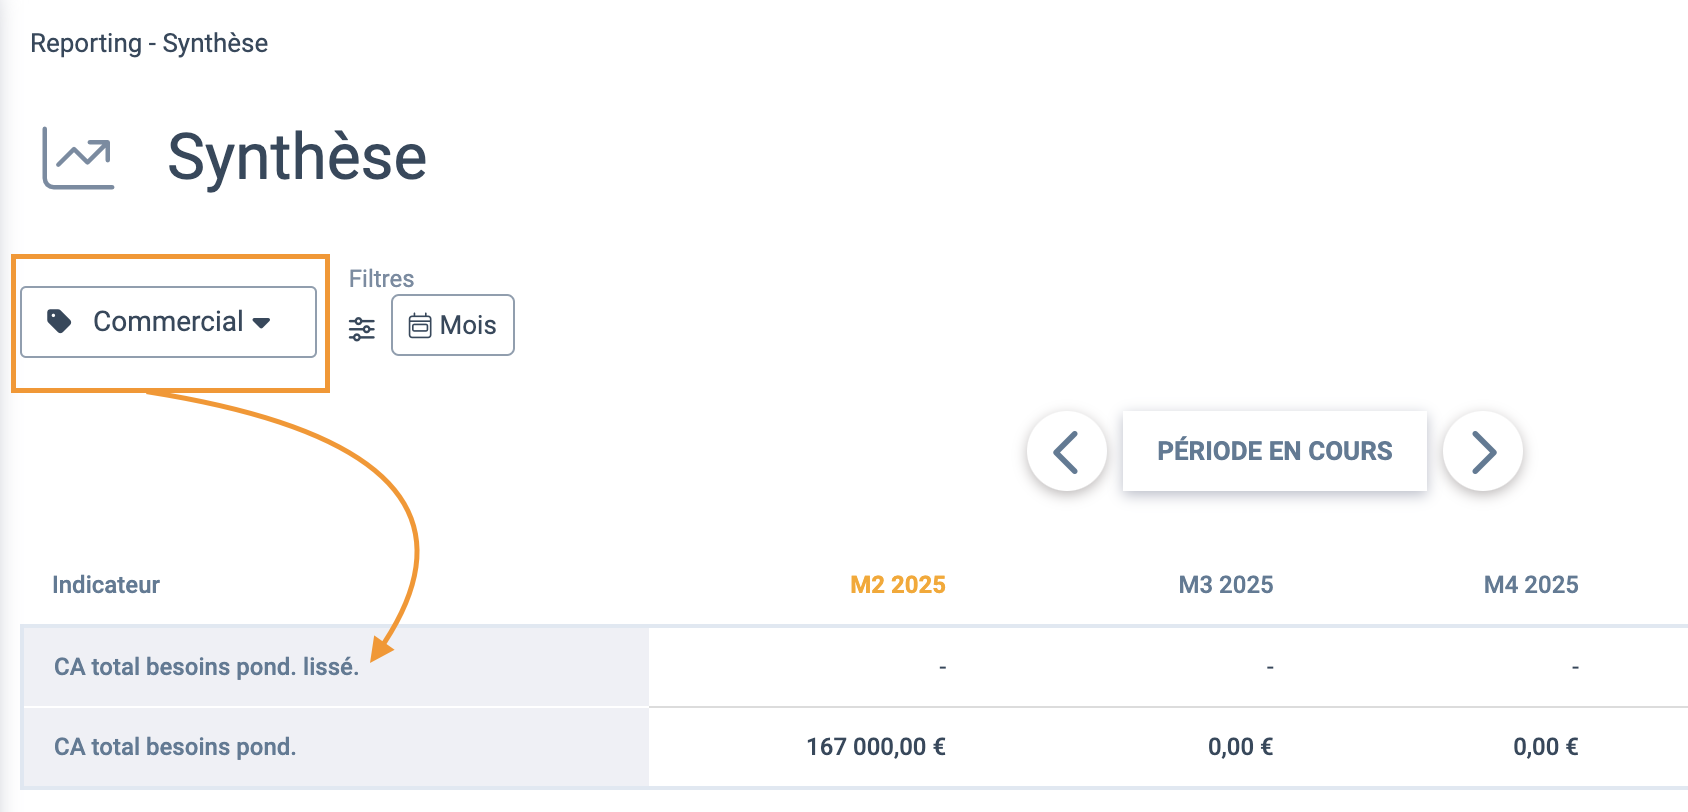Go to previous period with left chevron
The width and height of the screenshot is (1688, 812).
point(1067,451)
